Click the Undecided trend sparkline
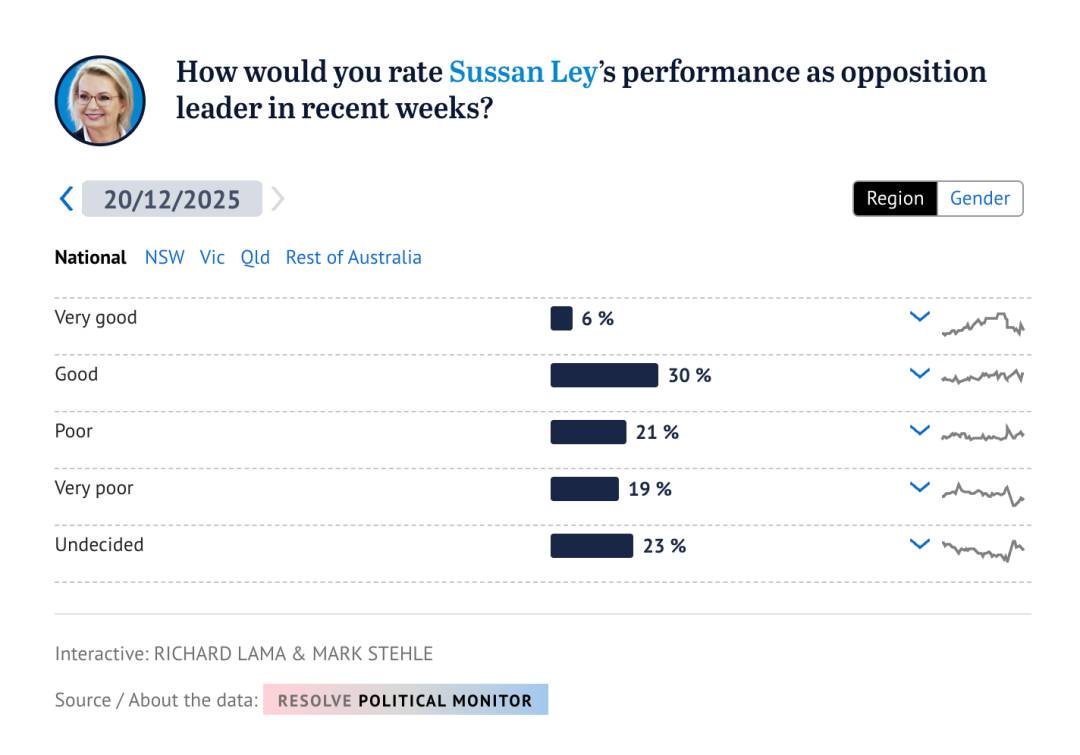The width and height of the screenshot is (1080, 755). pyautogui.click(x=982, y=549)
